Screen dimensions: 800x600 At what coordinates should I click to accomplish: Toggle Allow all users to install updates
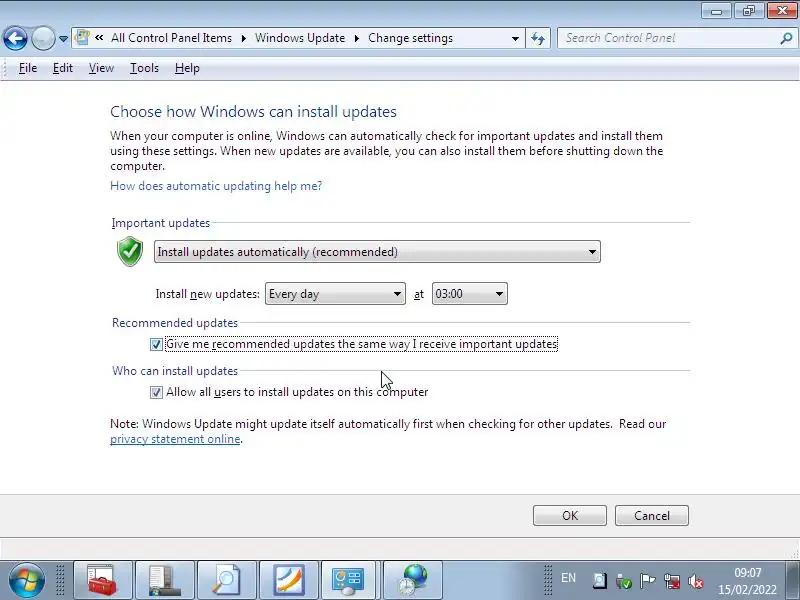tap(156, 392)
